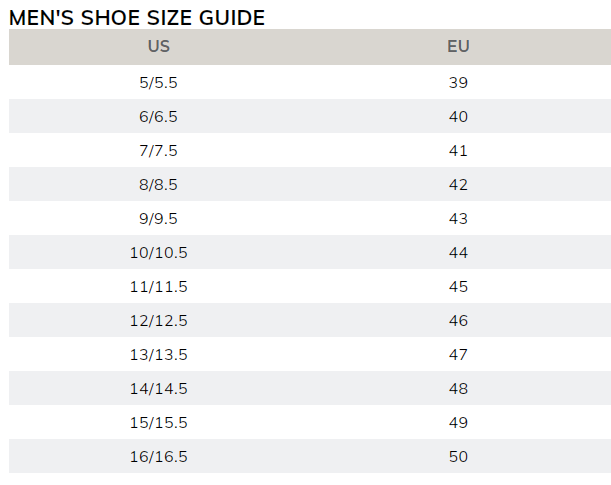The height and width of the screenshot is (485, 611).
Task: Click the EU size 42 cell
Action: (458, 185)
